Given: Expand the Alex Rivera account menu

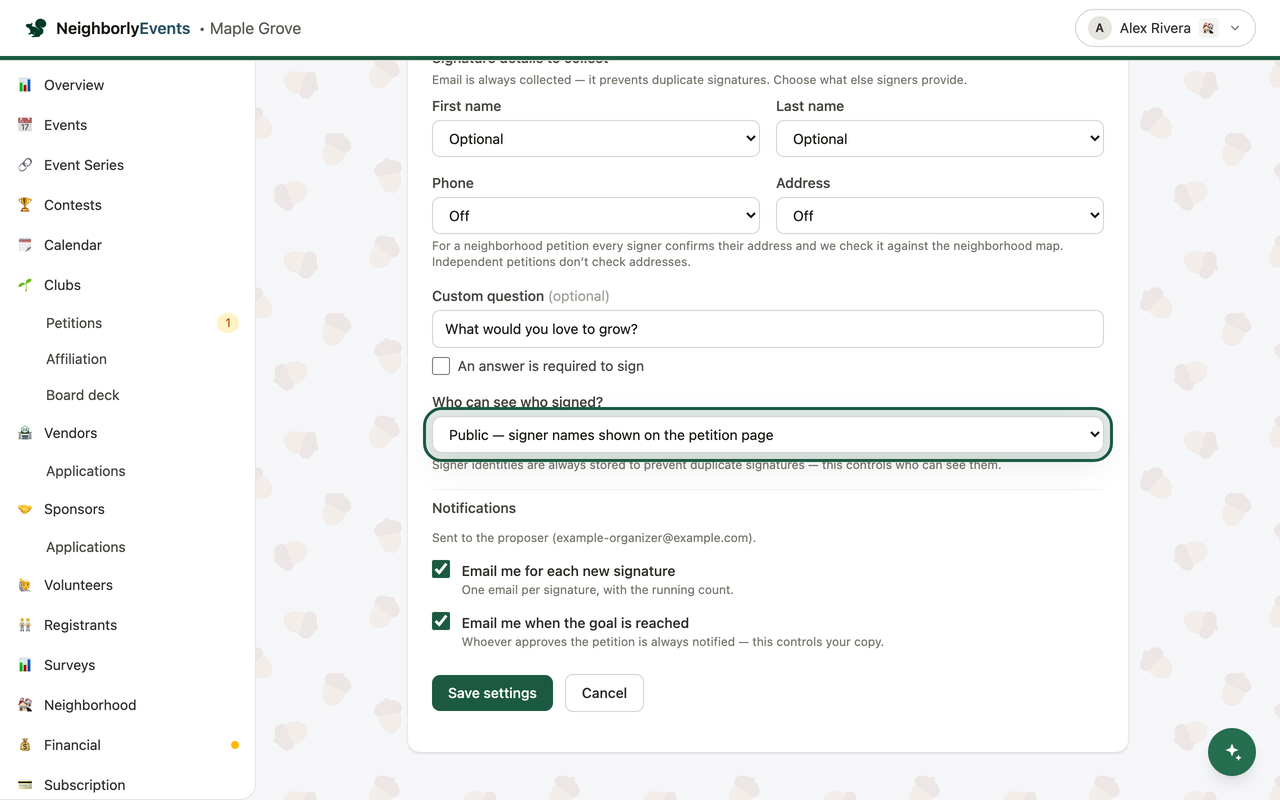Looking at the screenshot, I should [1165, 28].
